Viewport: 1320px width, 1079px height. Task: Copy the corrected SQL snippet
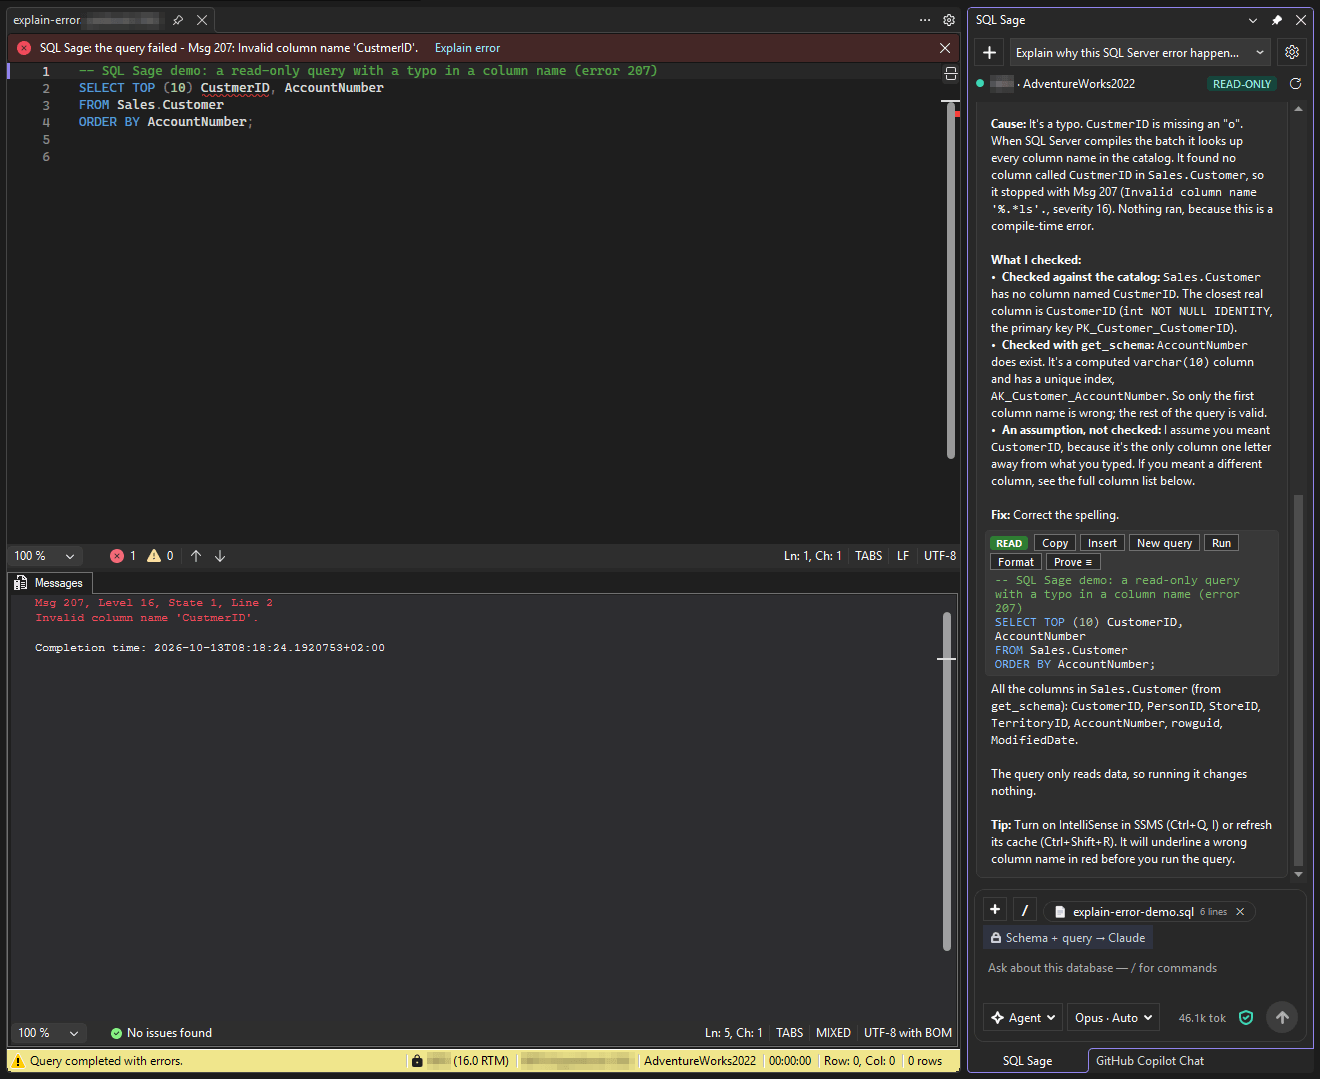click(x=1055, y=543)
